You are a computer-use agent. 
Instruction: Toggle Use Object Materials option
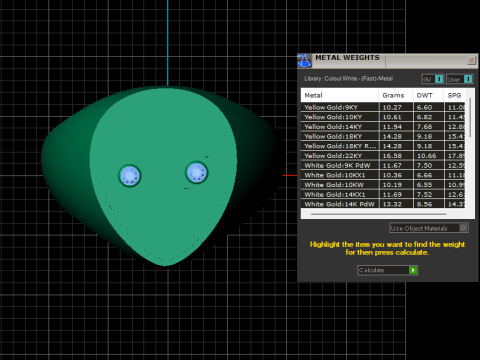(x=429, y=228)
